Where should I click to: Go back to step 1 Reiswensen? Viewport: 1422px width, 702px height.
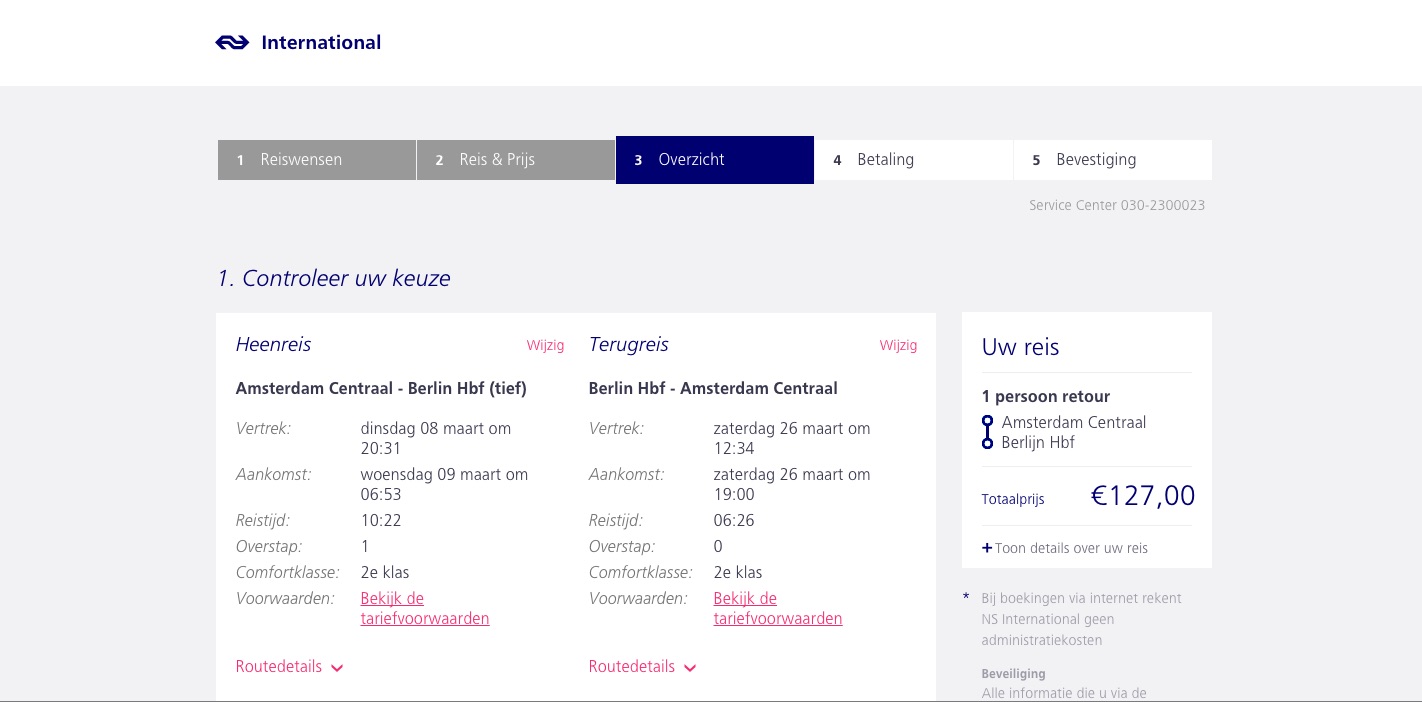(x=316, y=160)
